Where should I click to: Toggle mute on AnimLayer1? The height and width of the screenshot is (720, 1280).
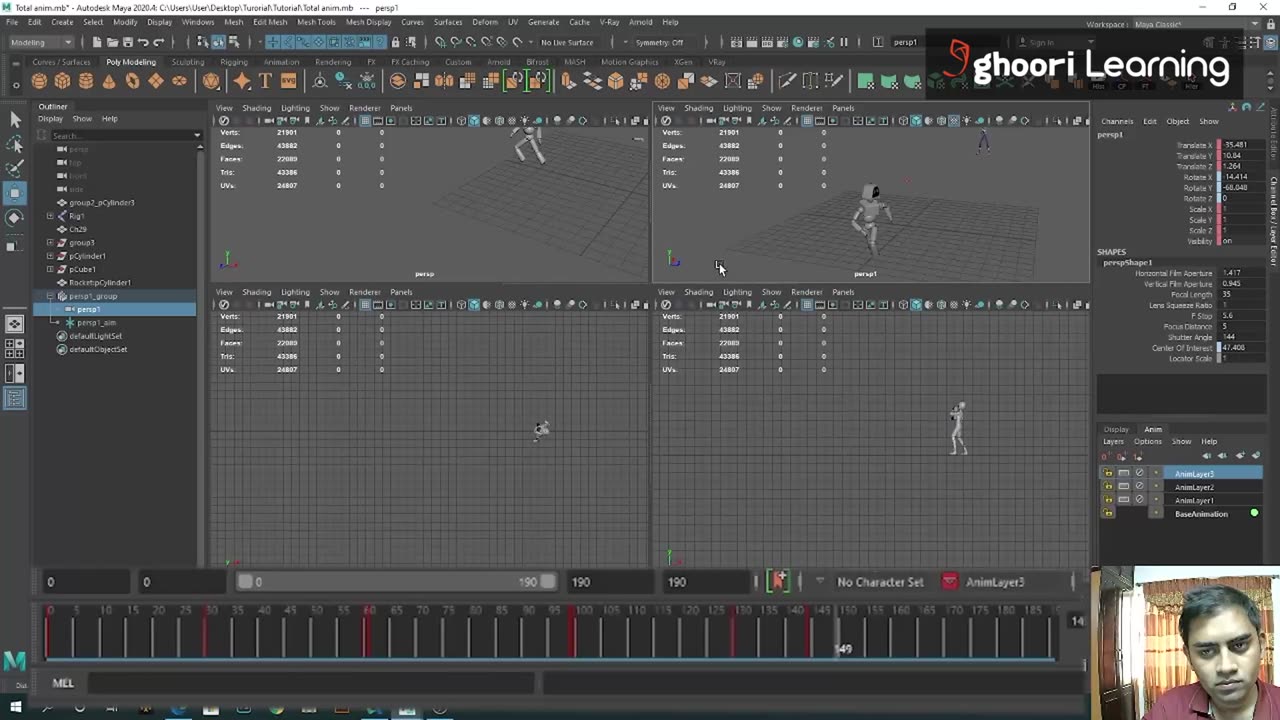1139,500
